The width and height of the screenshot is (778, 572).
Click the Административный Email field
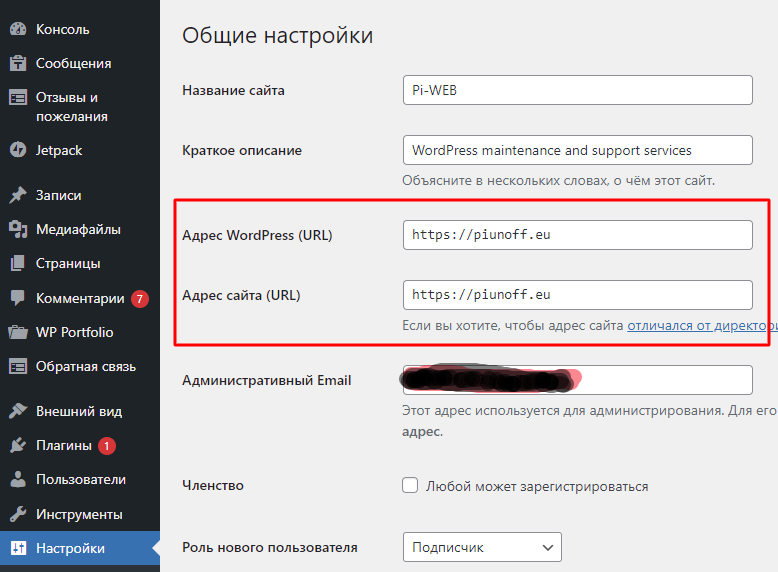tap(578, 380)
